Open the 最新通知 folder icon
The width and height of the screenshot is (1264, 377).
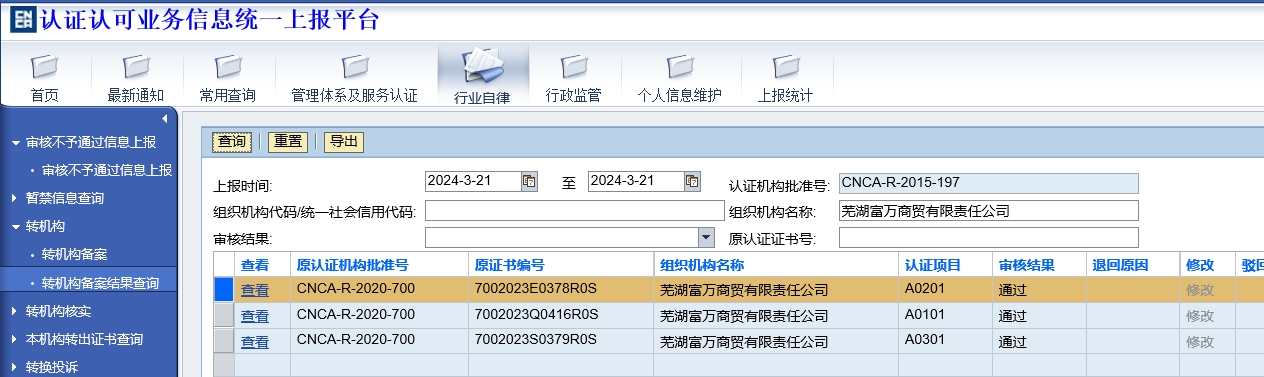pyautogui.click(x=136, y=67)
